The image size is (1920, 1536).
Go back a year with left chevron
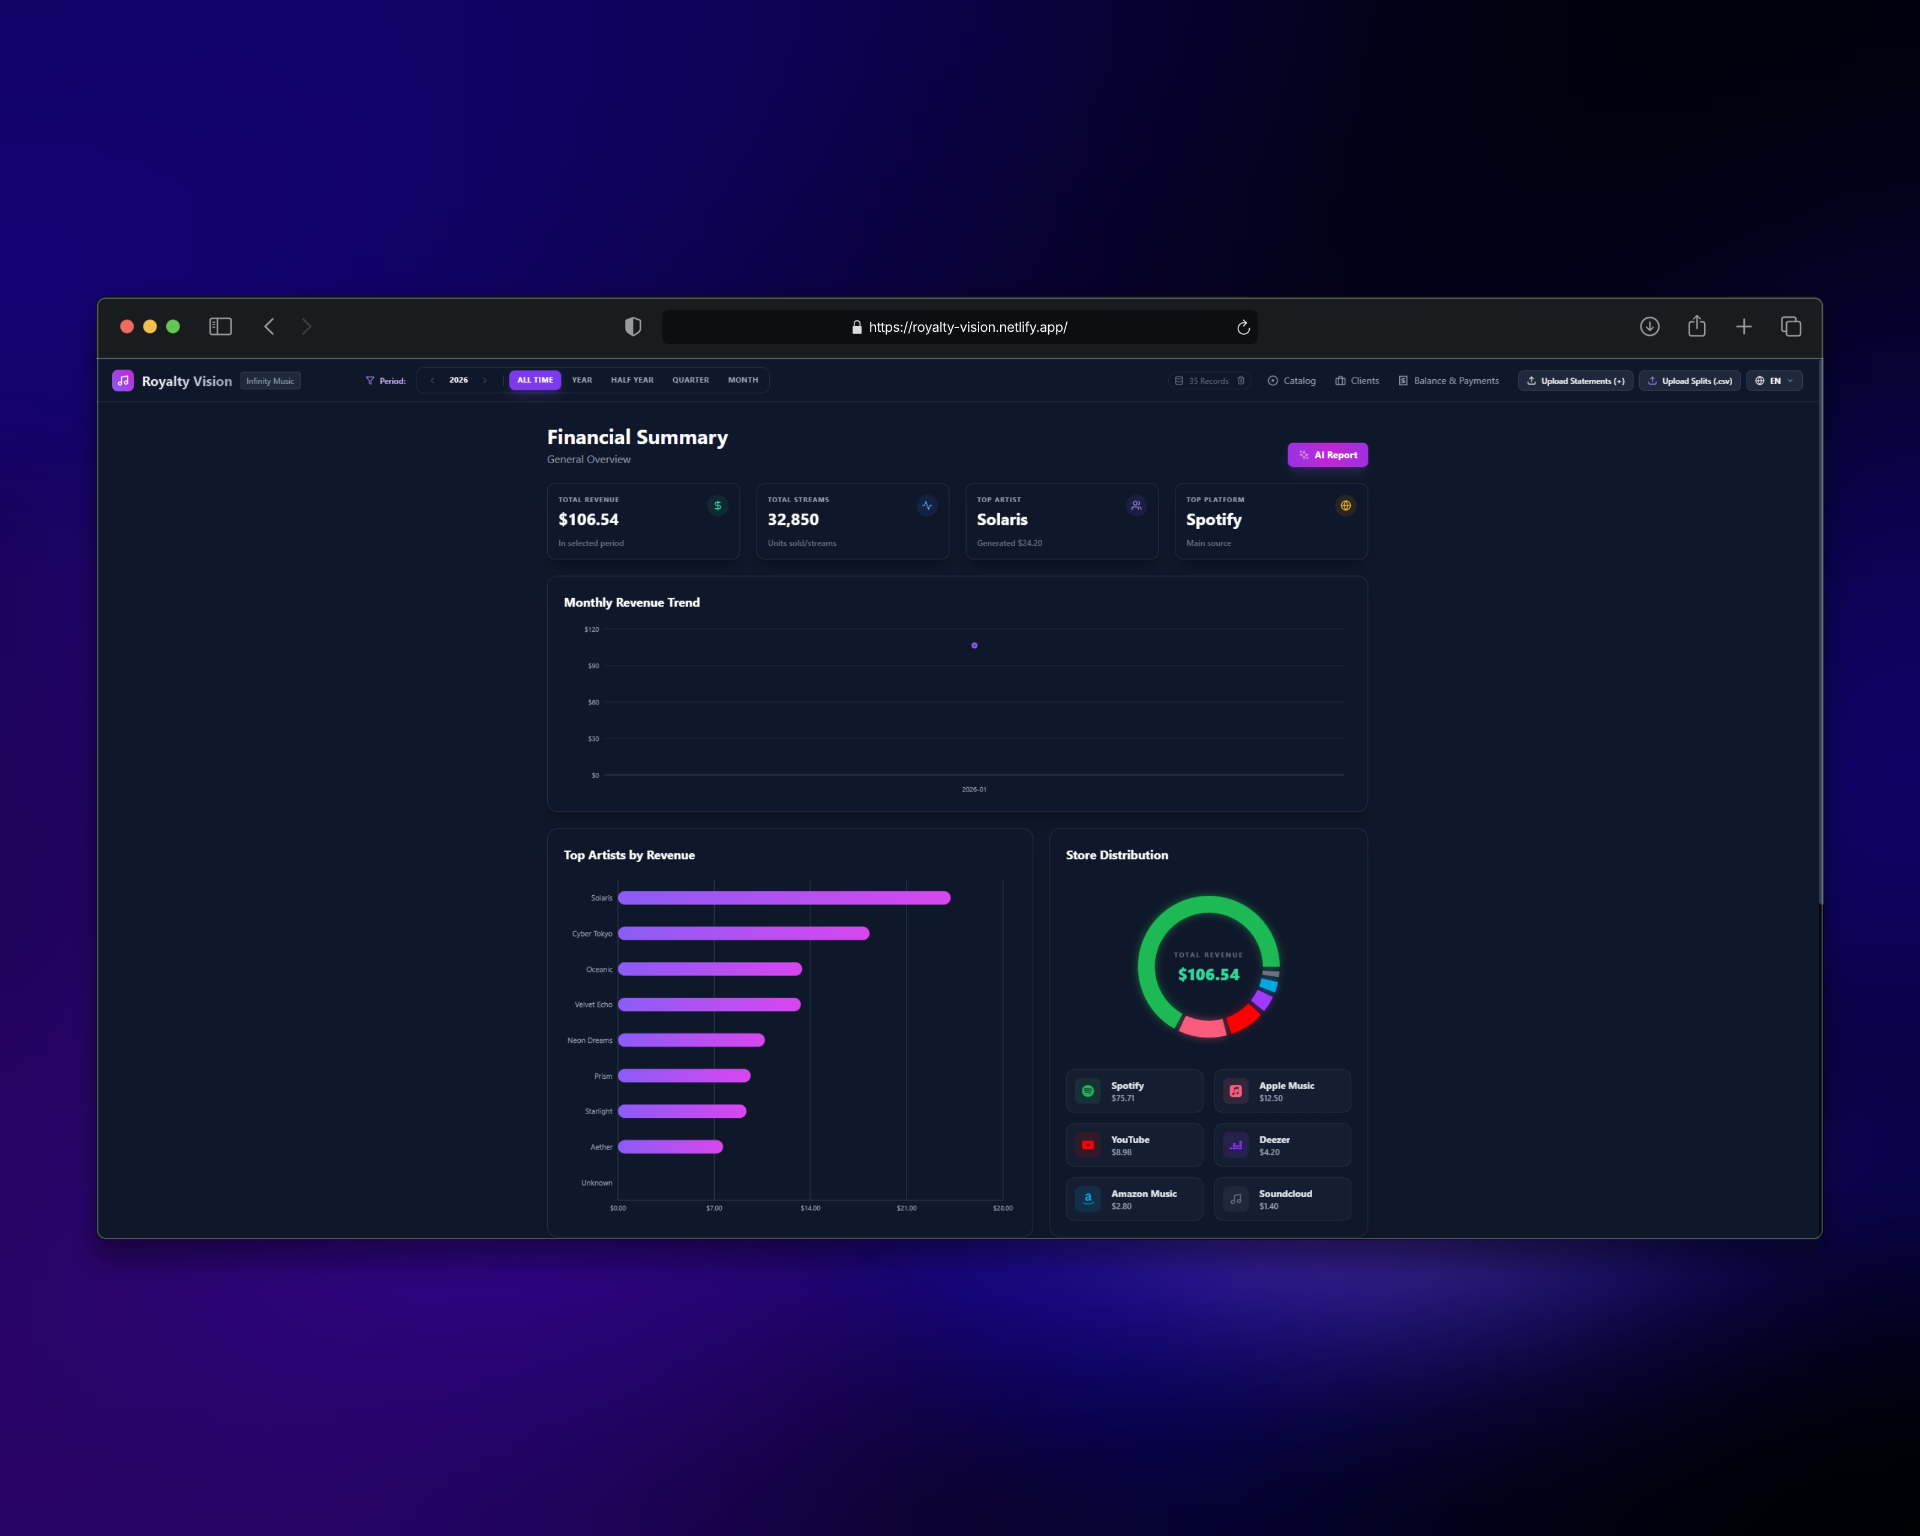pyautogui.click(x=430, y=380)
